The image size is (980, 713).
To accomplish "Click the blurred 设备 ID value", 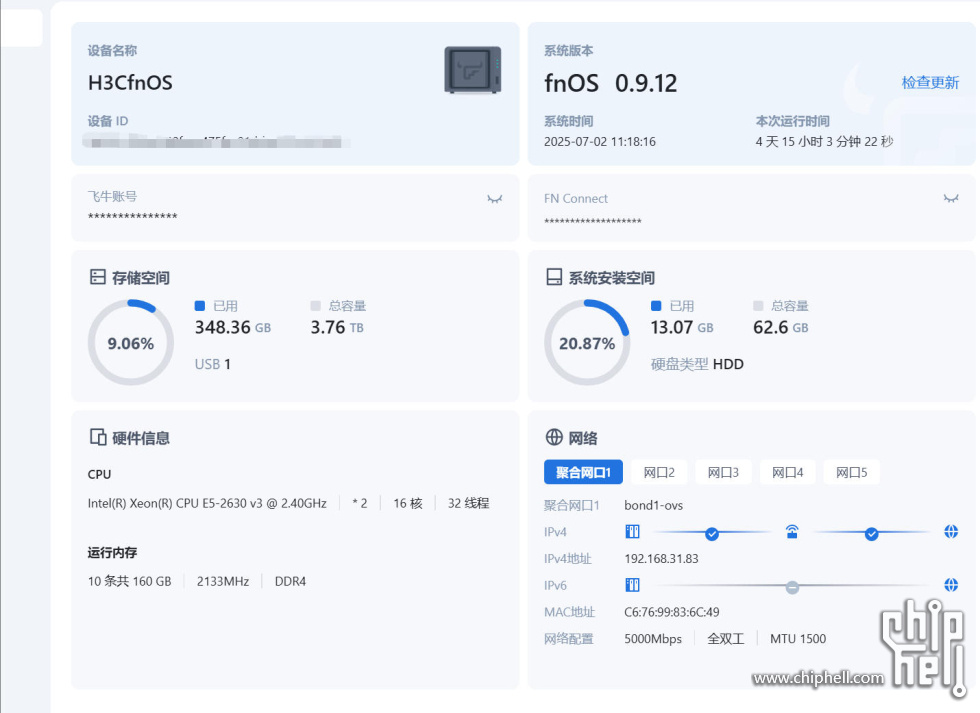I will [x=216, y=142].
